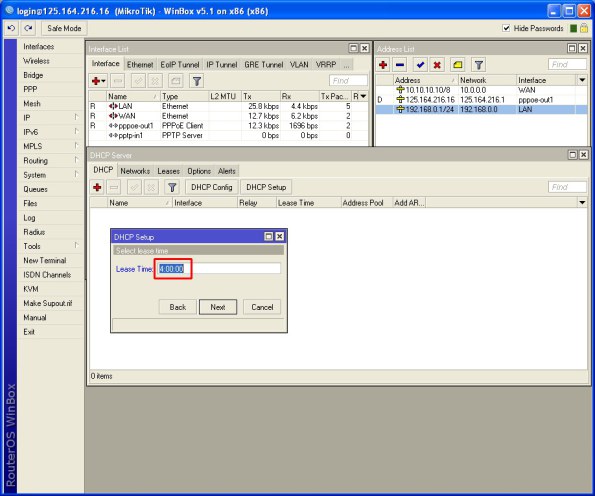
Task: Maximize the DHCP Setup dialog
Action: pos(269,236)
